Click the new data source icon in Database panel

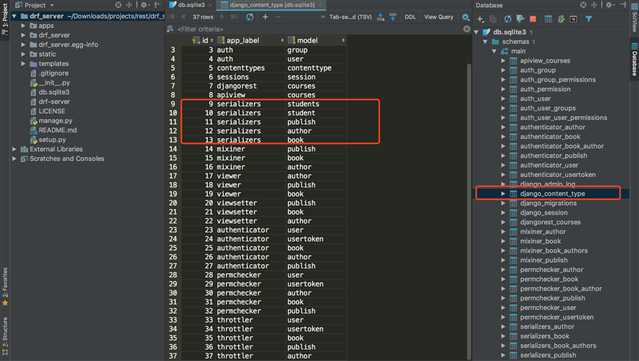481,19
